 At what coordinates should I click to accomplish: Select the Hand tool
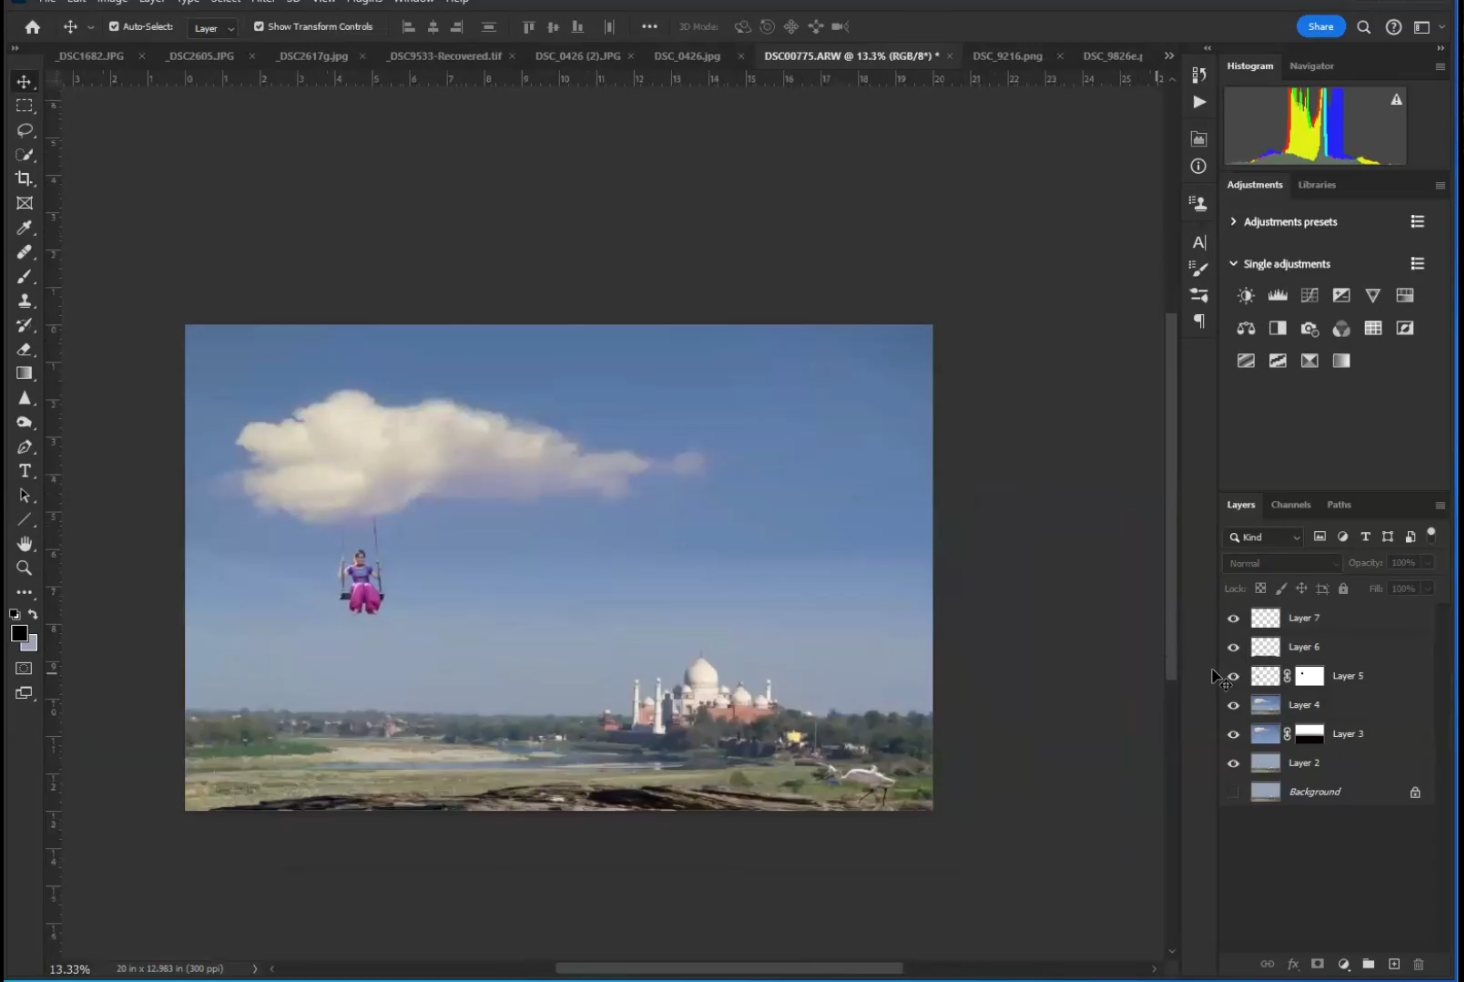pyautogui.click(x=24, y=544)
